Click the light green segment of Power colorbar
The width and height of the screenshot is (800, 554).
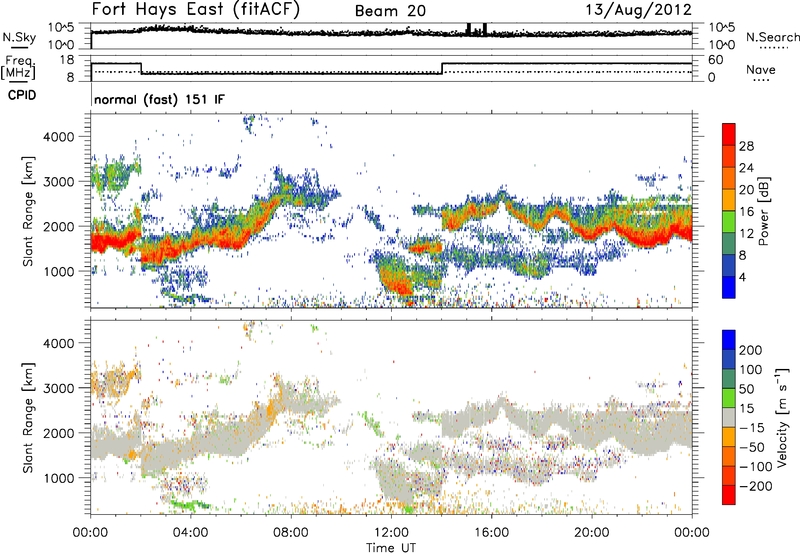pos(729,222)
